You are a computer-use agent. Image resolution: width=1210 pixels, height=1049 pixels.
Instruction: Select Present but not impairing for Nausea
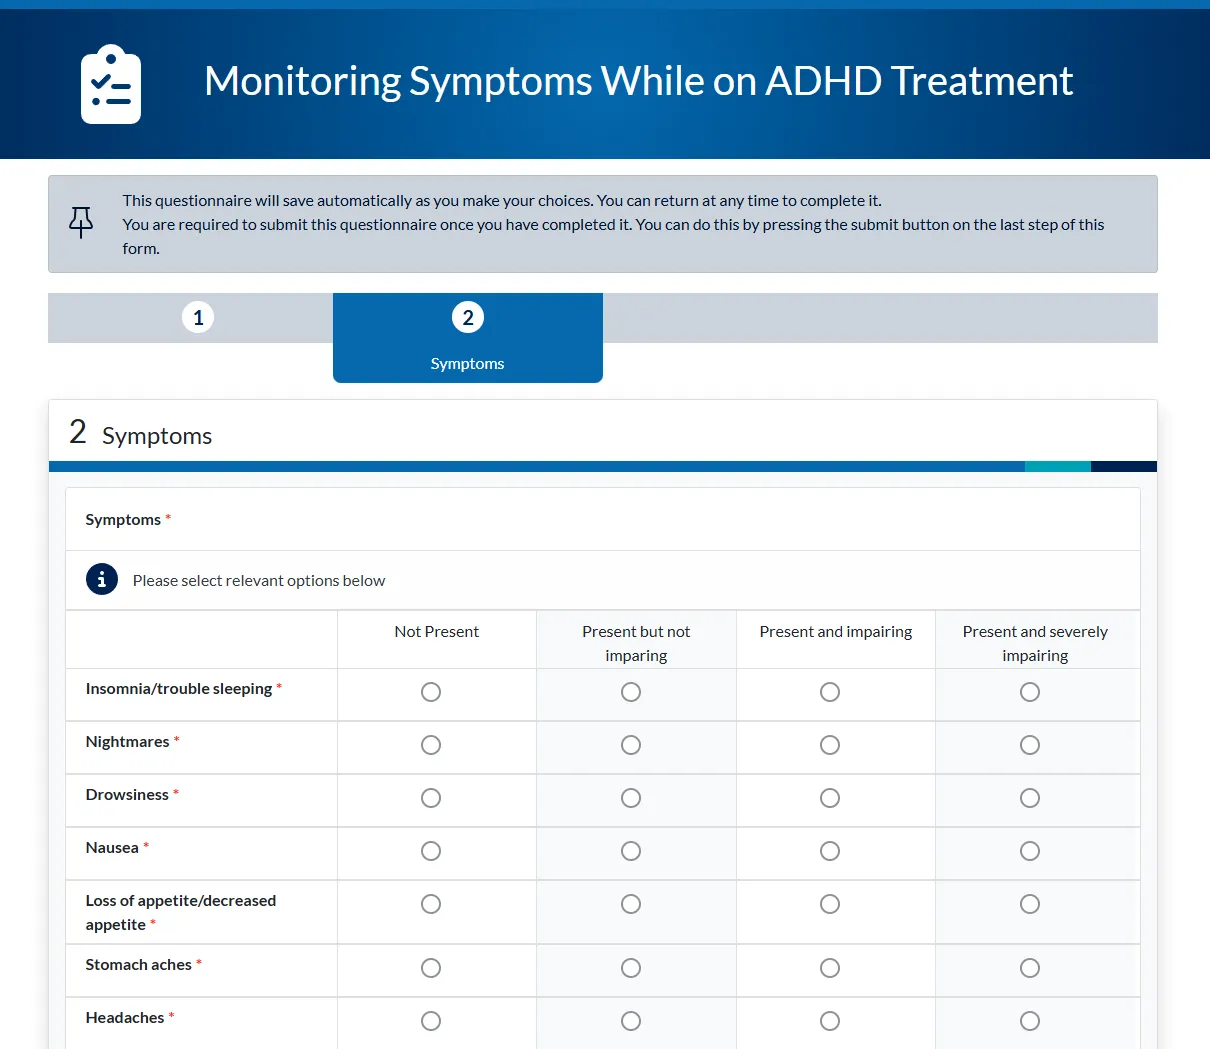pyautogui.click(x=631, y=851)
